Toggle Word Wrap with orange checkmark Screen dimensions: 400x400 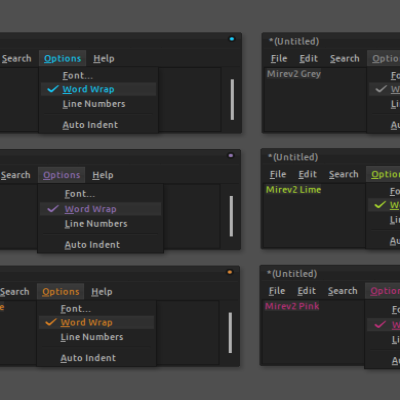[x=97, y=322]
